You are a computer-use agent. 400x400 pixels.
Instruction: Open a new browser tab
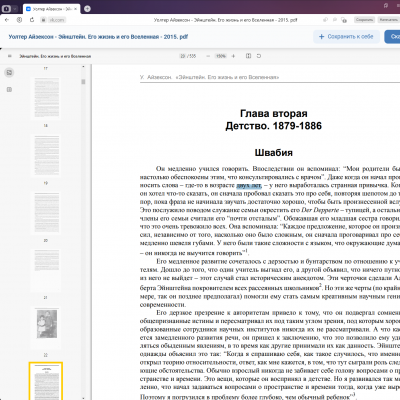click(87, 9)
